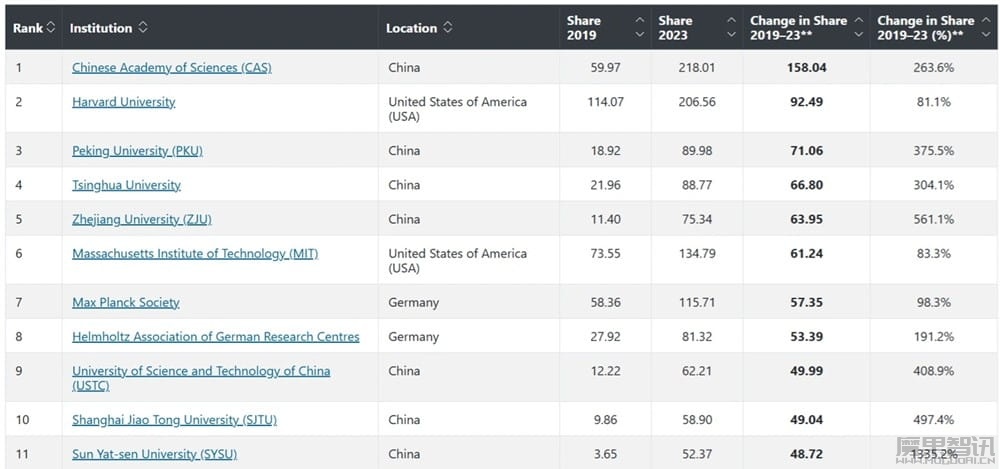The height and width of the screenshot is (469, 1000).
Task: Click the Share 2023 header text
Action: click(x=675, y=28)
